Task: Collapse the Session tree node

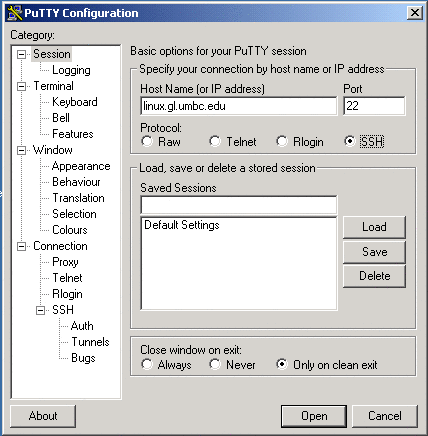Action: (21, 54)
